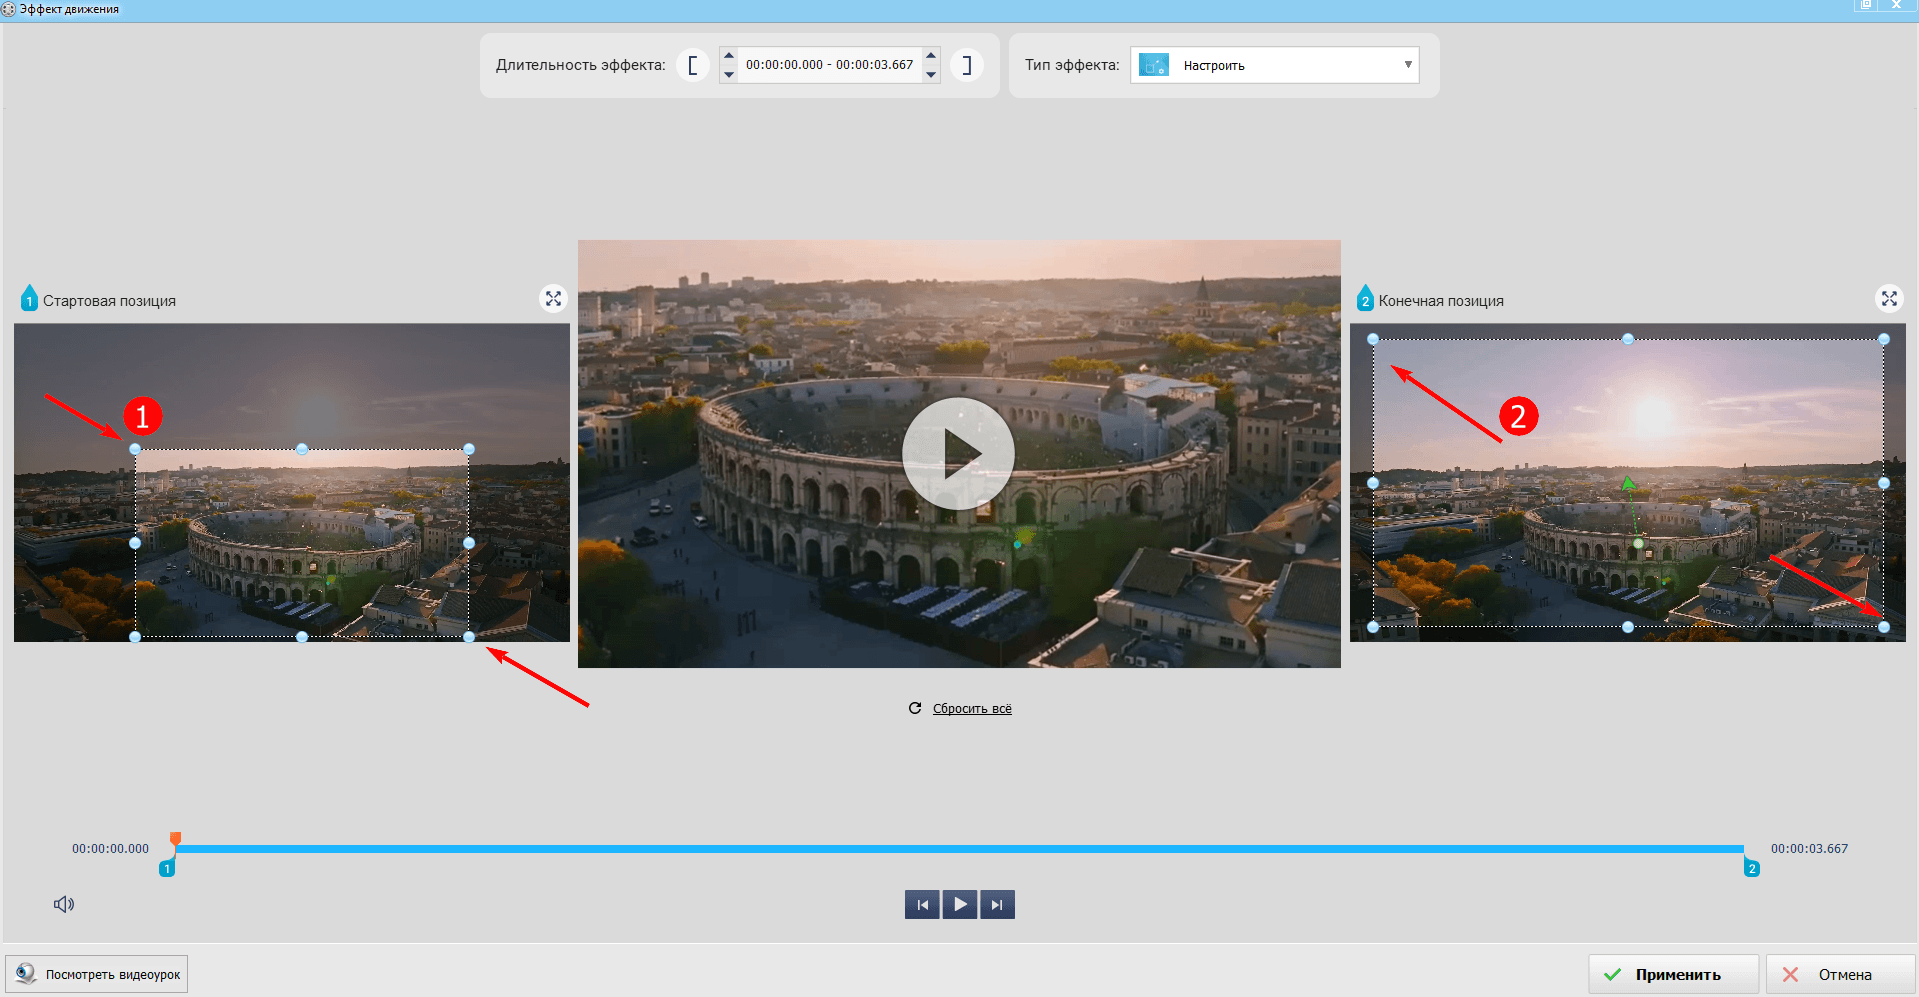
Task: Jump to next frame button
Action: coord(997,904)
